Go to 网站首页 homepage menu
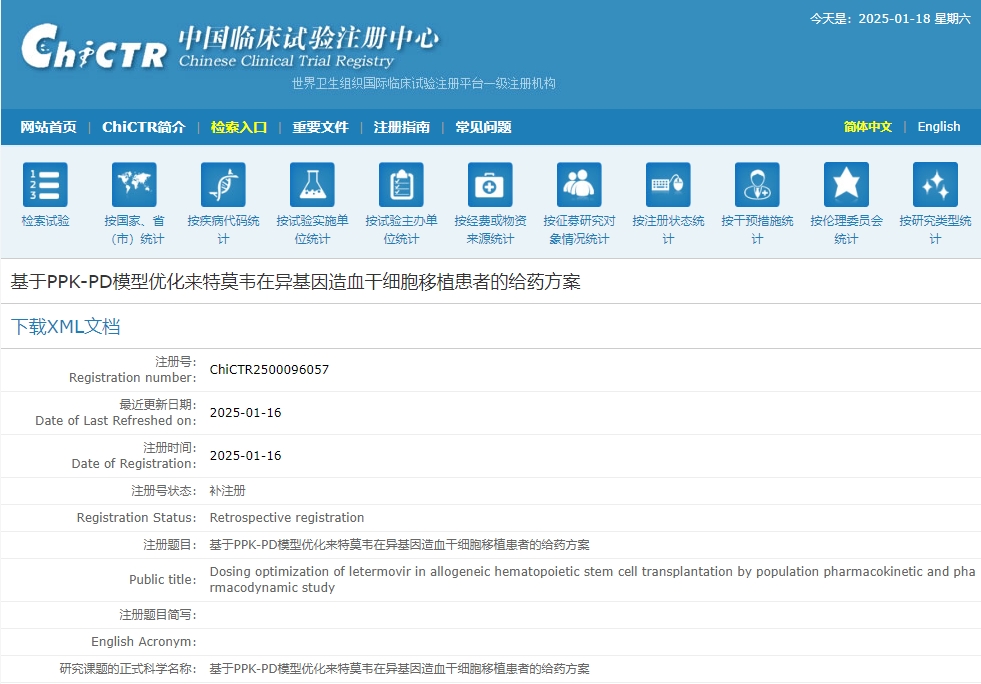 pos(49,127)
